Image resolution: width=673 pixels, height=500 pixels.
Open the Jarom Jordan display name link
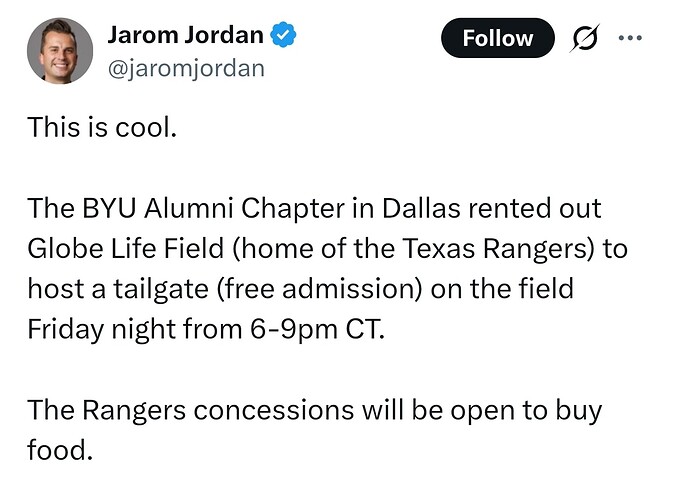coord(185,37)
